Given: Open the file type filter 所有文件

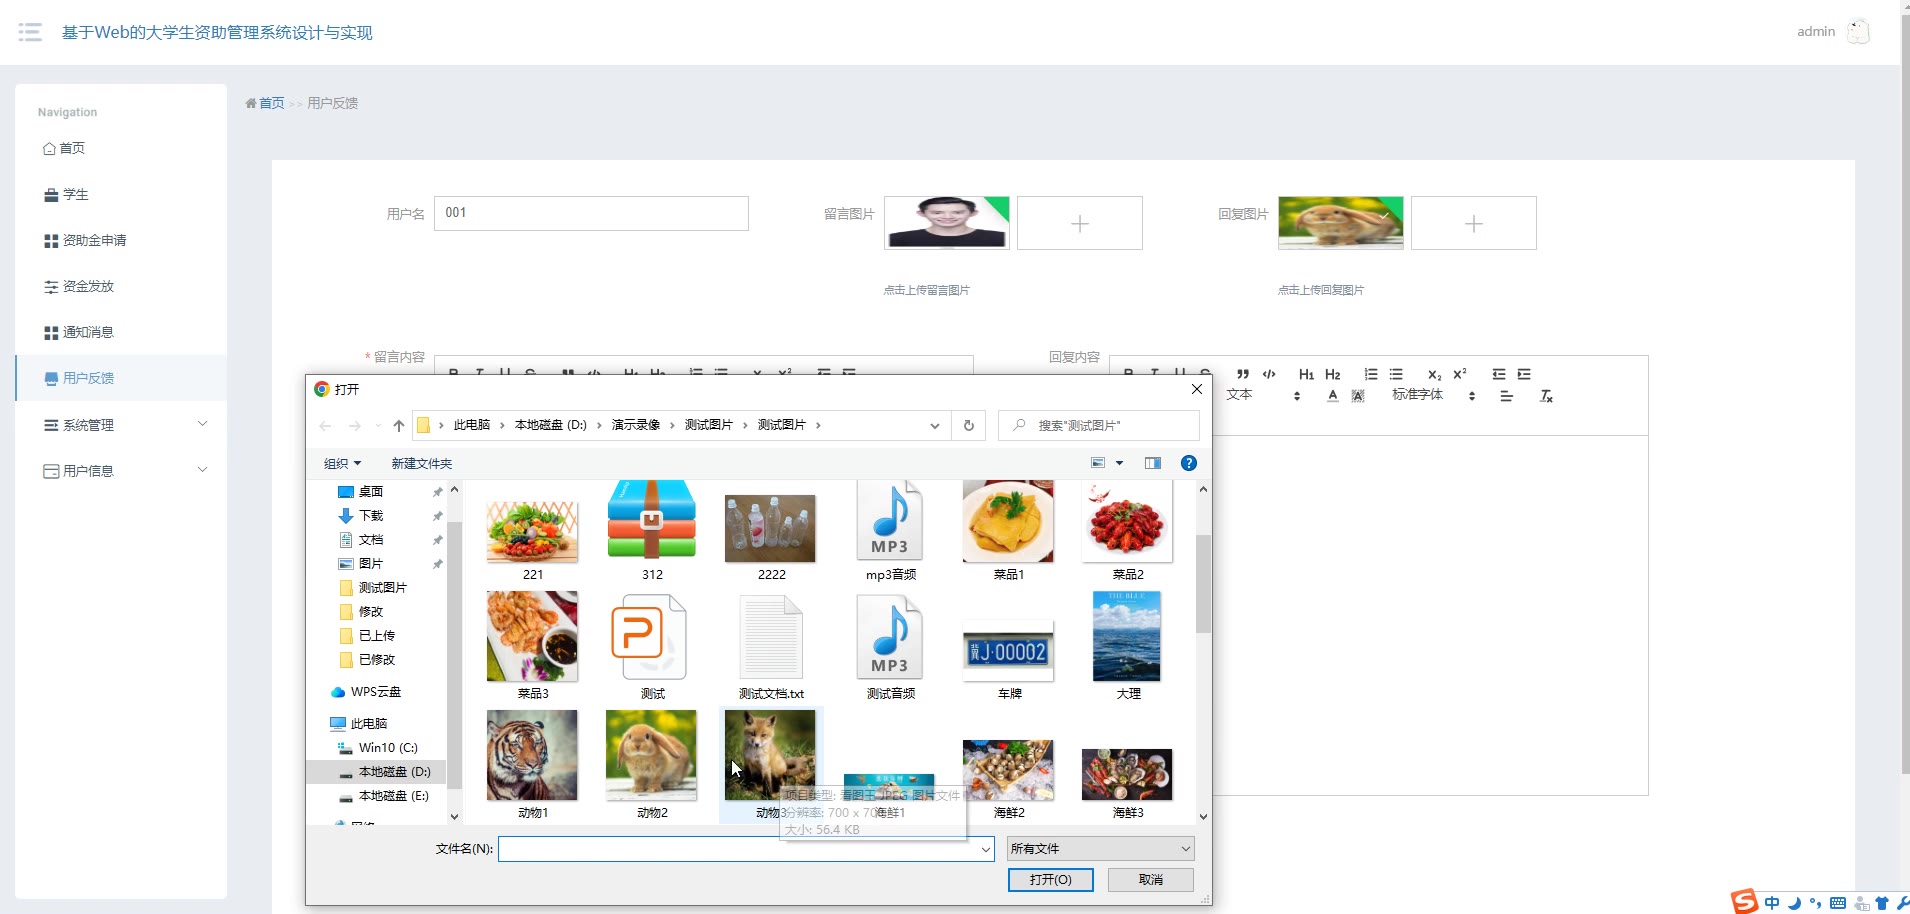Looking at the screenshot, I should (1100, 849).
